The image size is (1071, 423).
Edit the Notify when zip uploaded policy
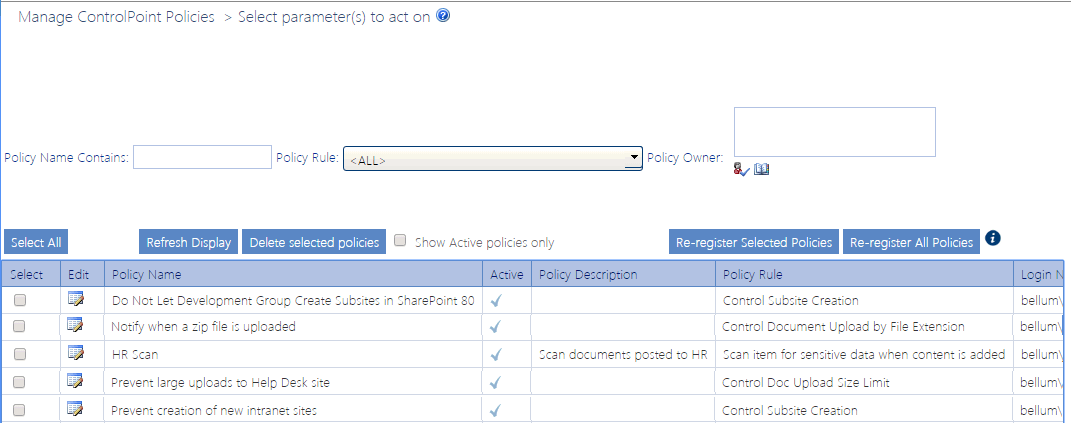pos(76,326)
